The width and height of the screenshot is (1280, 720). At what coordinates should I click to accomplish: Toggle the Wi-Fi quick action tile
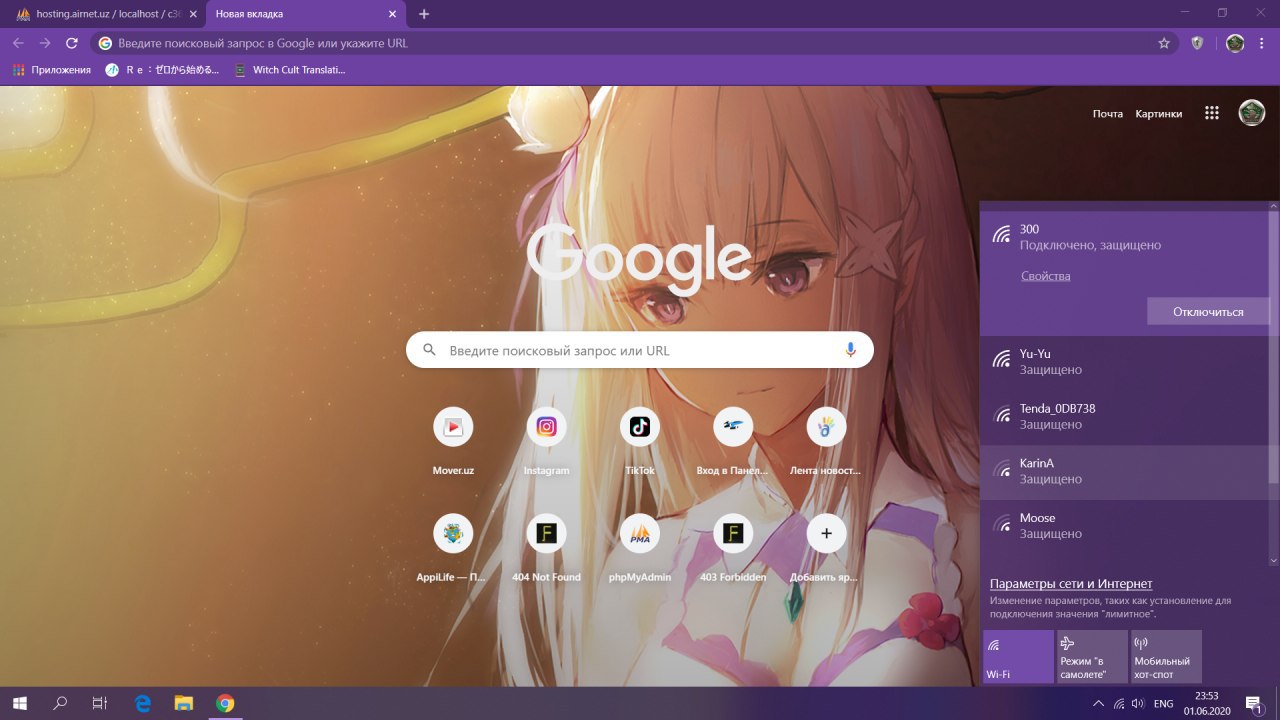1018,657
